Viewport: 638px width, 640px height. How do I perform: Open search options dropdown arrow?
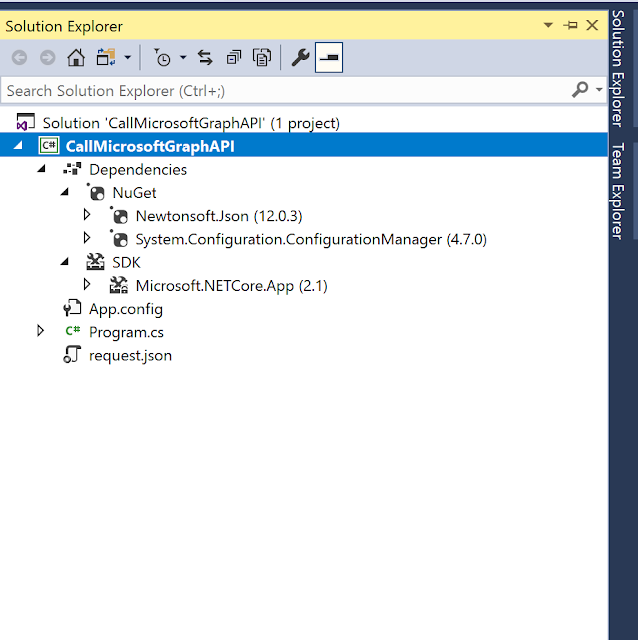coord(599,89)
